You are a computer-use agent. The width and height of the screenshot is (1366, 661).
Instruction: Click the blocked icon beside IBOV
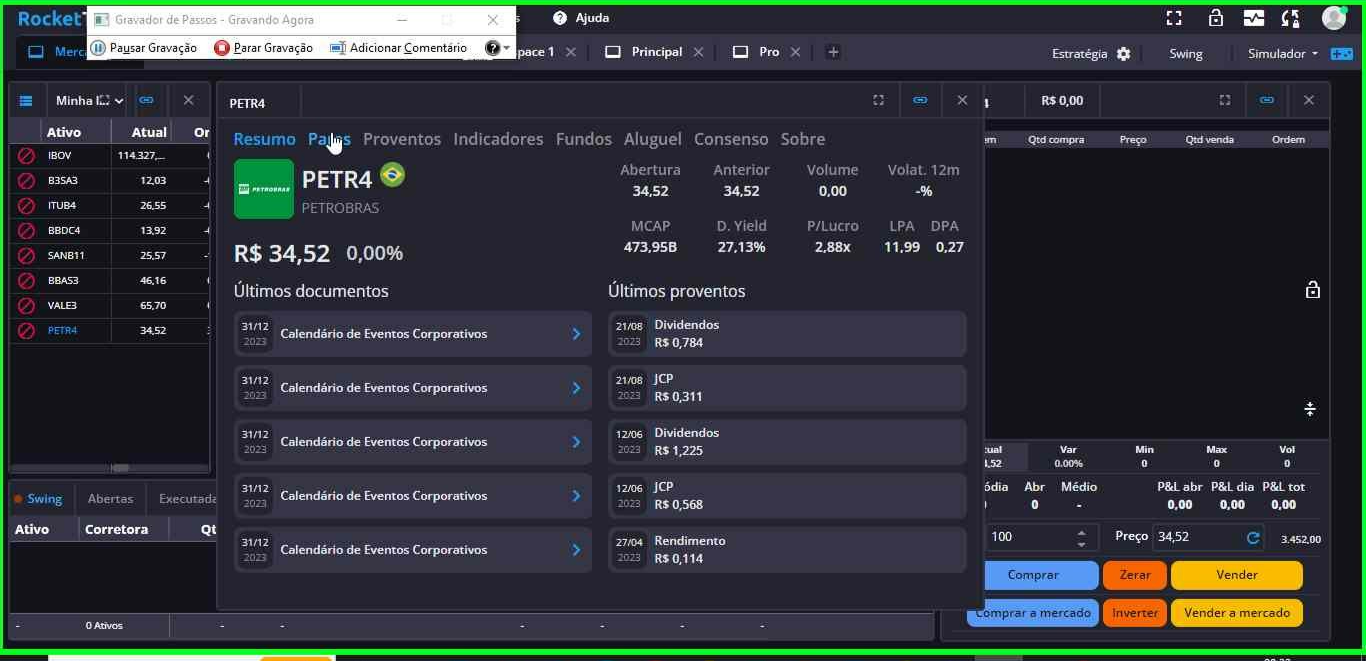pos(27,156)
